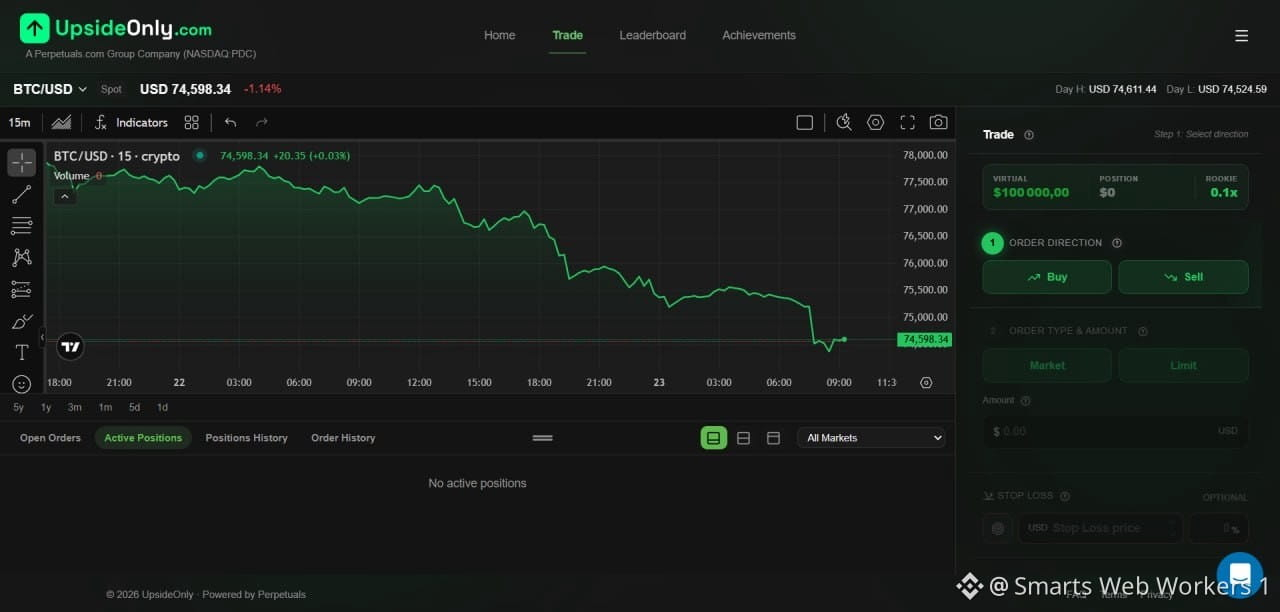Click the quick search icon in chart toolbar
Viewport: 1280px width, 612px height.
point(844,122)
